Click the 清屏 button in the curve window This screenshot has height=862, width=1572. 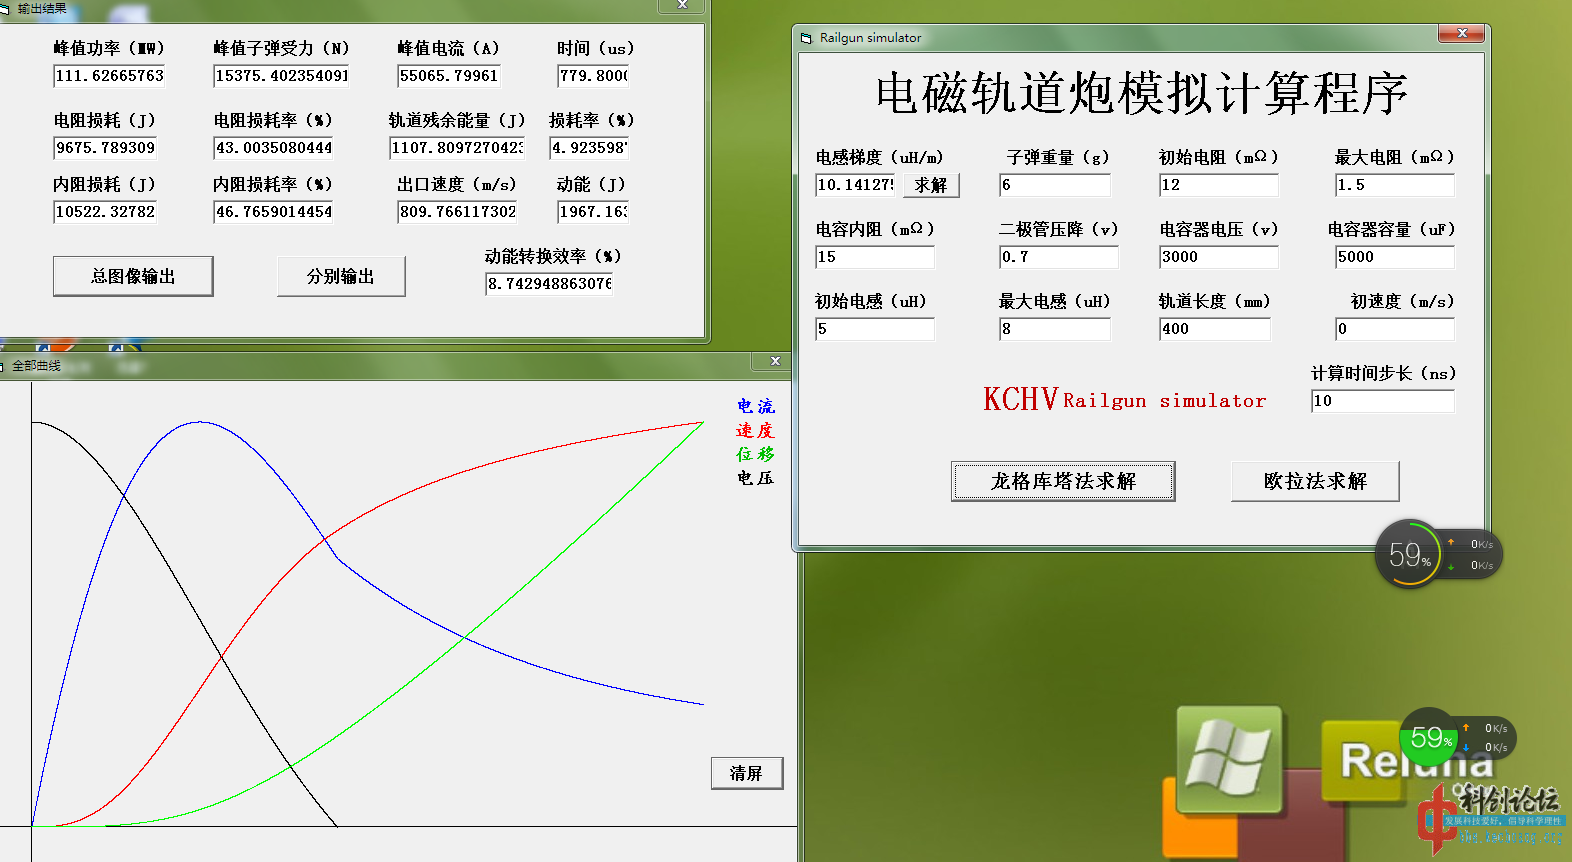[747, 773]
